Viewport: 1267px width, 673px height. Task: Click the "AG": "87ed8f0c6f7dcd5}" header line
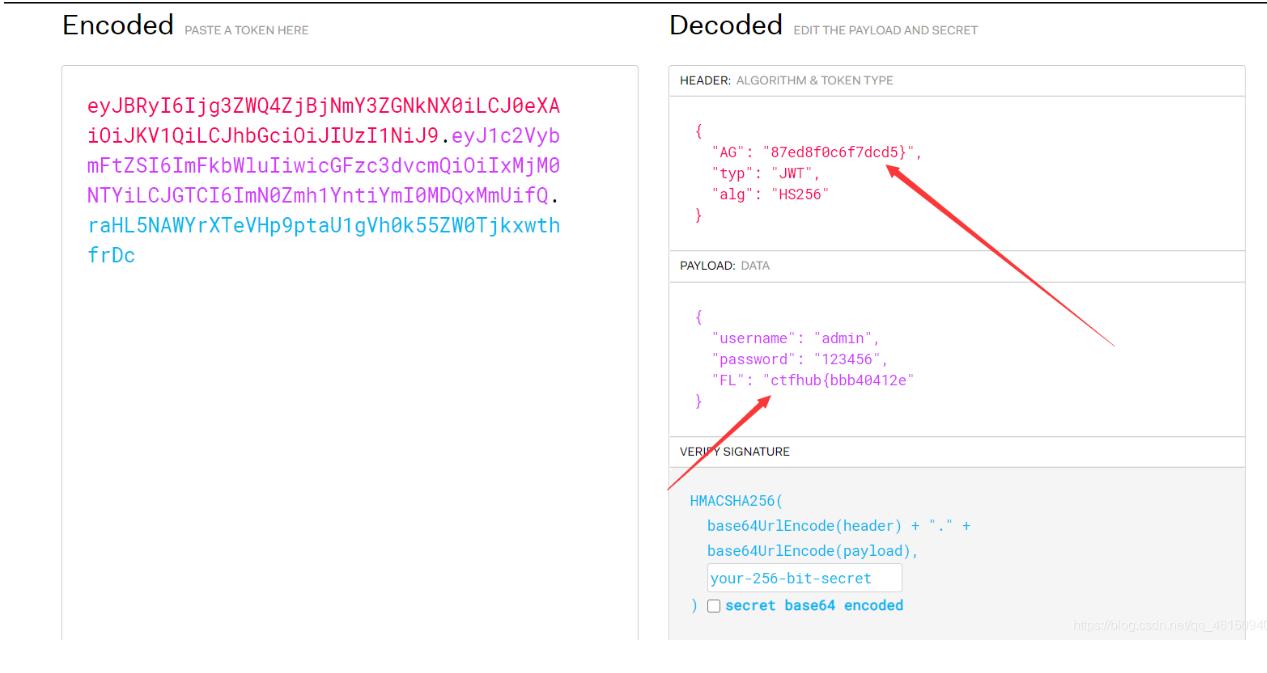click(817, 152)
